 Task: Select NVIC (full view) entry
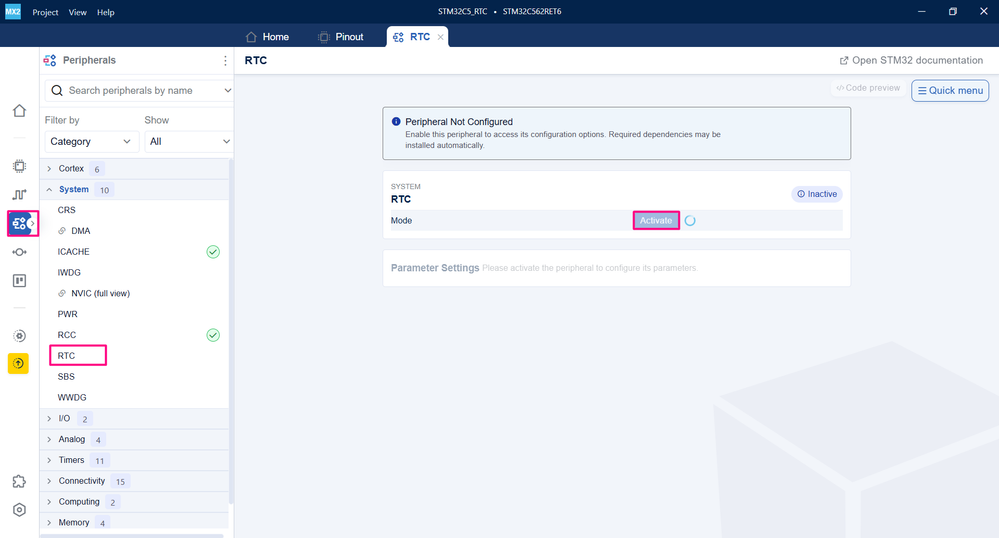pos(101,293)
